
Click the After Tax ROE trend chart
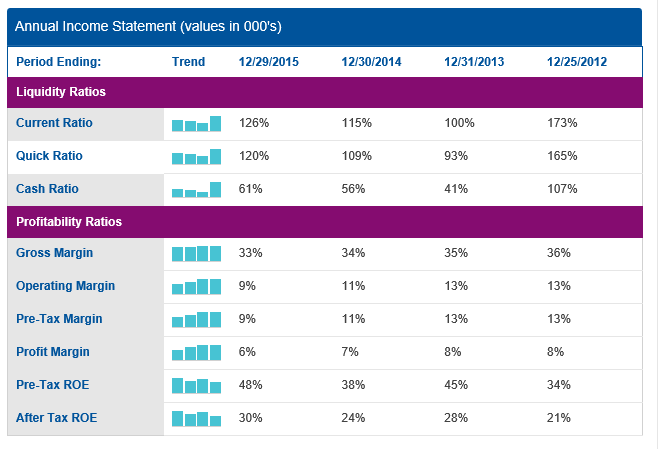pyautogui.click(x=197, y=418)
